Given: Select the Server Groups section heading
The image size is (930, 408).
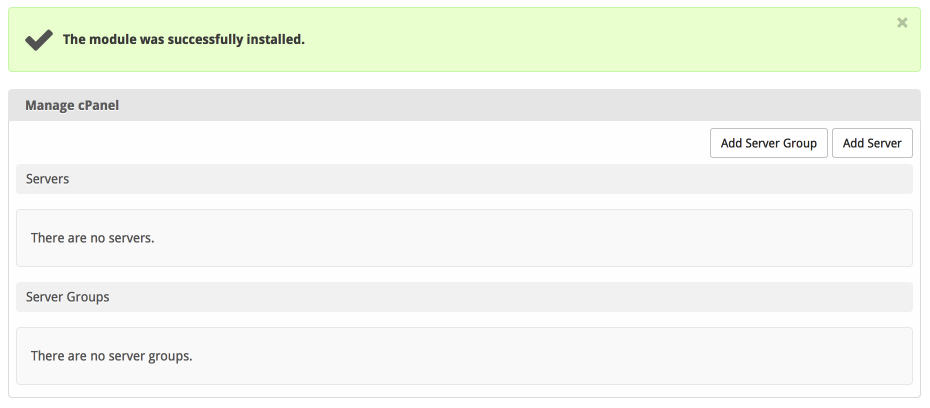Looking at the screenshot, I should point(68,297).
